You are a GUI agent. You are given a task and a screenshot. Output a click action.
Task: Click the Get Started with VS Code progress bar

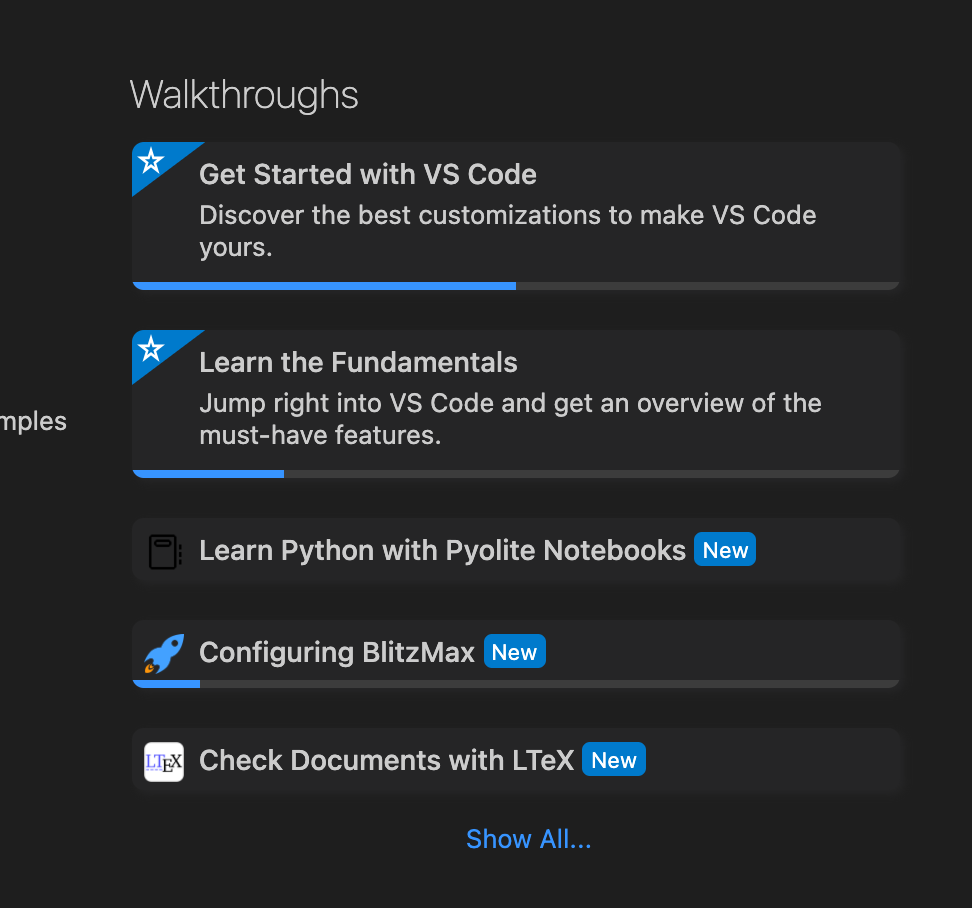point(516,286)
